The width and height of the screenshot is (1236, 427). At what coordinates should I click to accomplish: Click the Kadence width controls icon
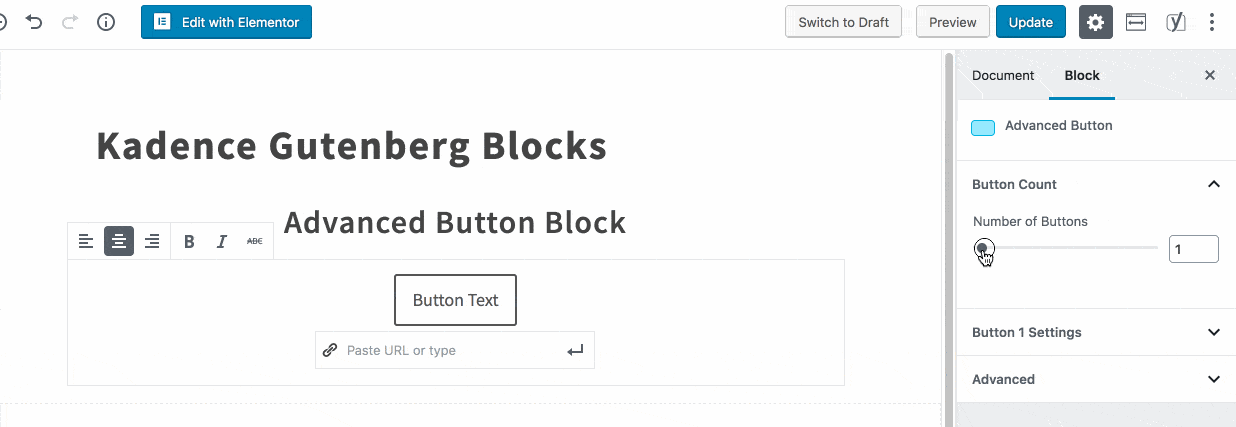[1136, 22]
